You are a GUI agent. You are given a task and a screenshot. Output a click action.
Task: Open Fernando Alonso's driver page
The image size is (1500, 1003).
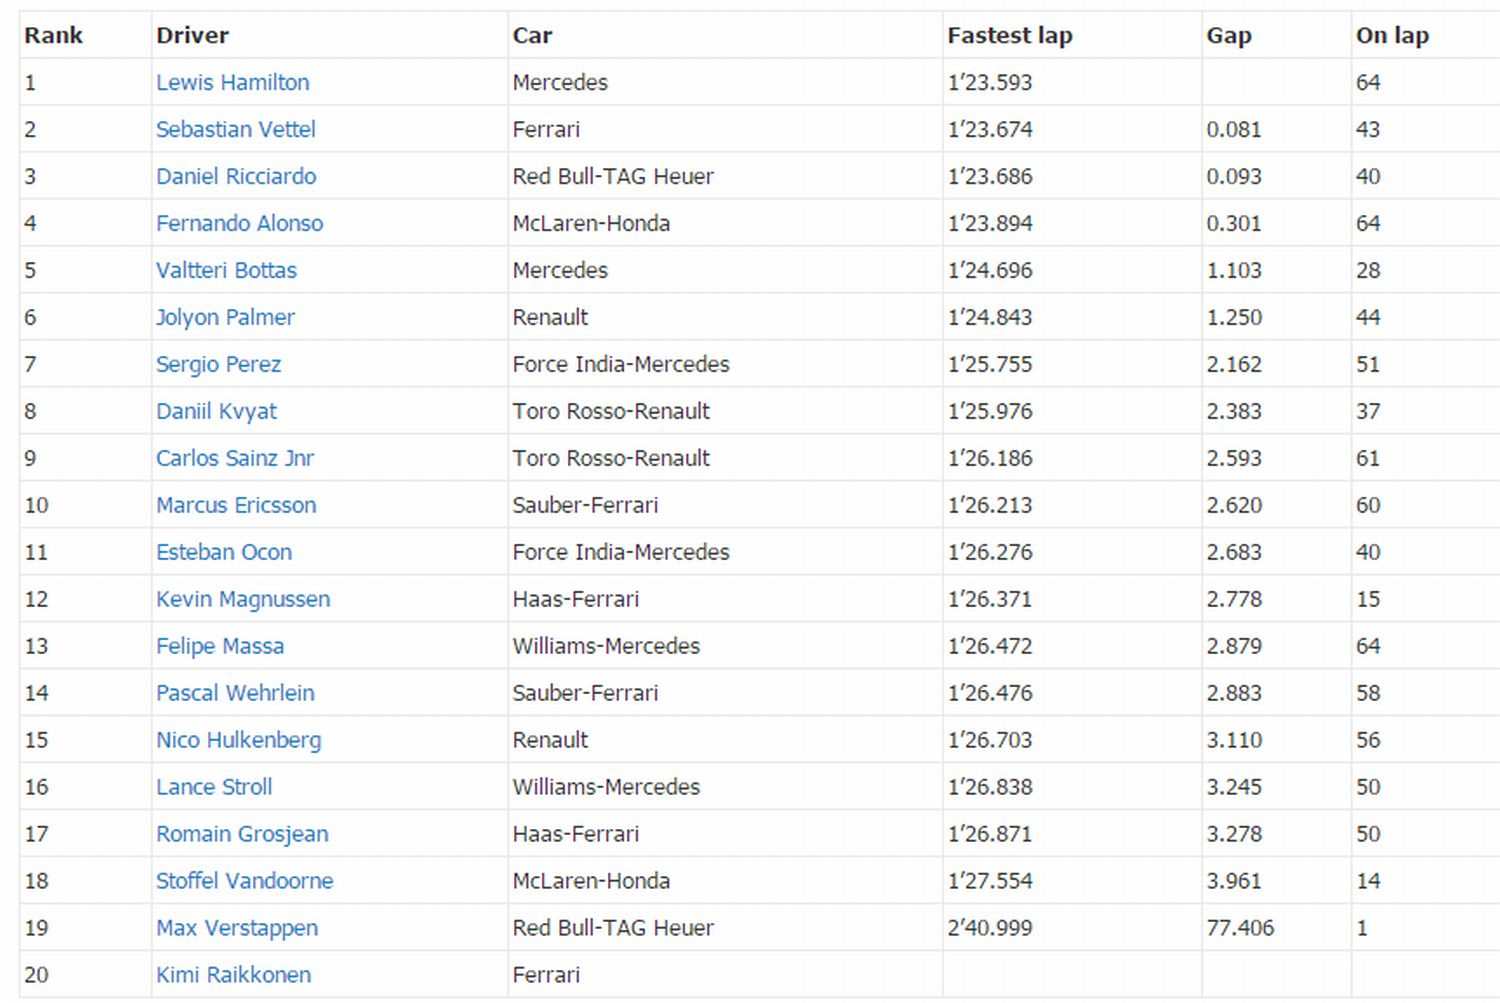click(x=240, y=223)
